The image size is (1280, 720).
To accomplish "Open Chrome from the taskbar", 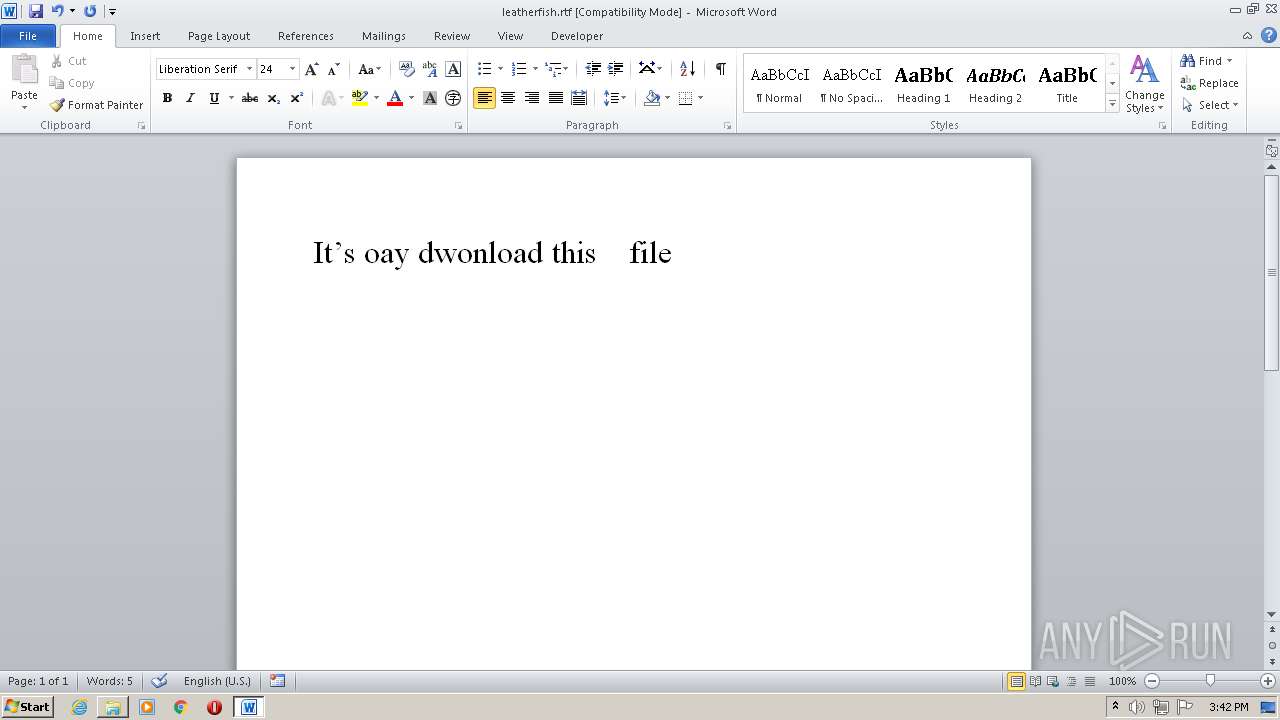I will 181,707.
